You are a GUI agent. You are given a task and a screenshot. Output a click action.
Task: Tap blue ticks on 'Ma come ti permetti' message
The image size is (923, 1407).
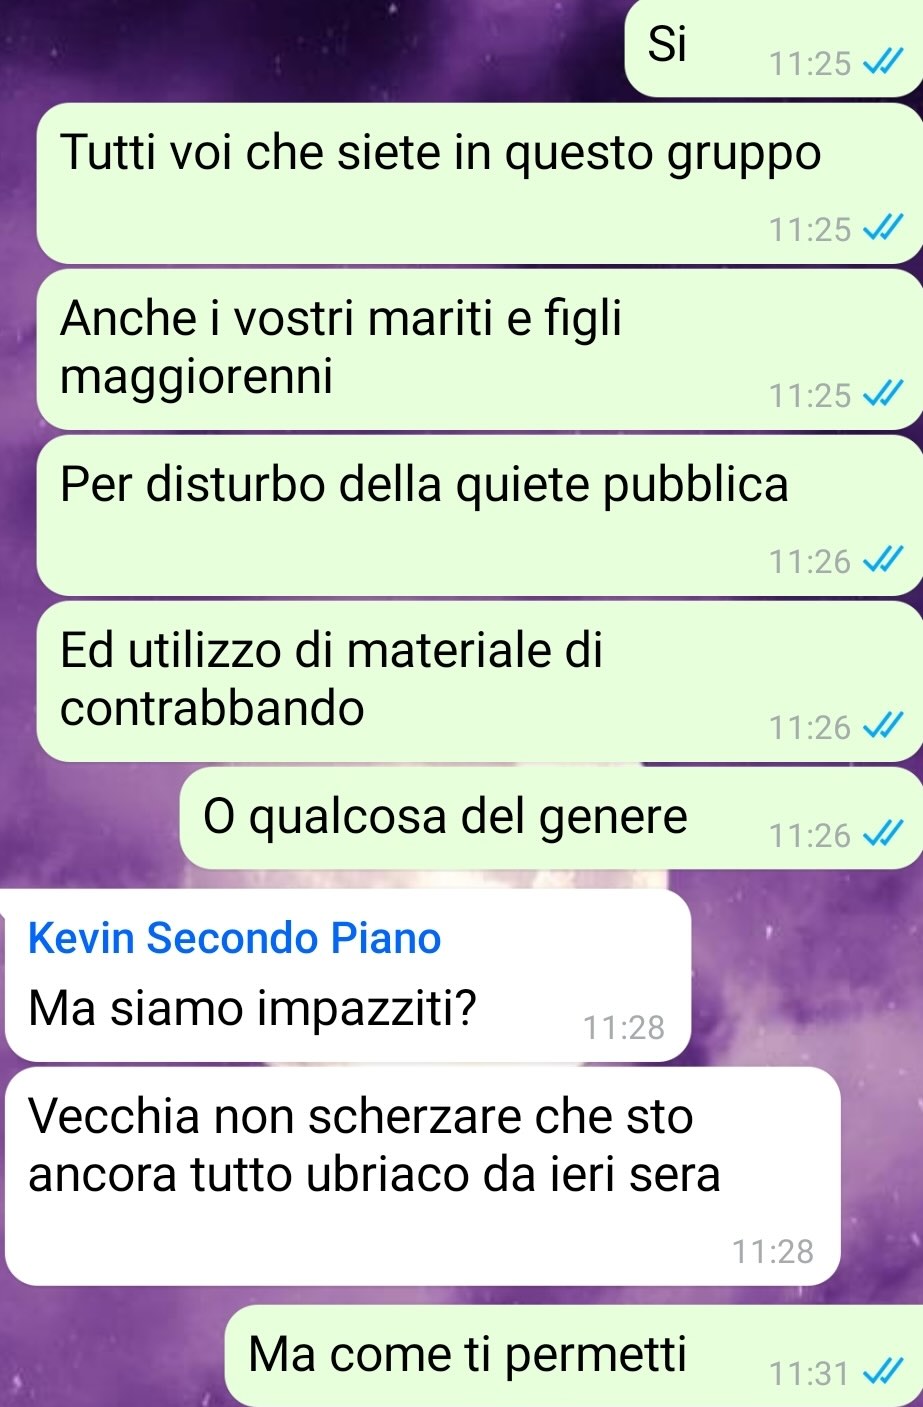[x=883, y=1373]
